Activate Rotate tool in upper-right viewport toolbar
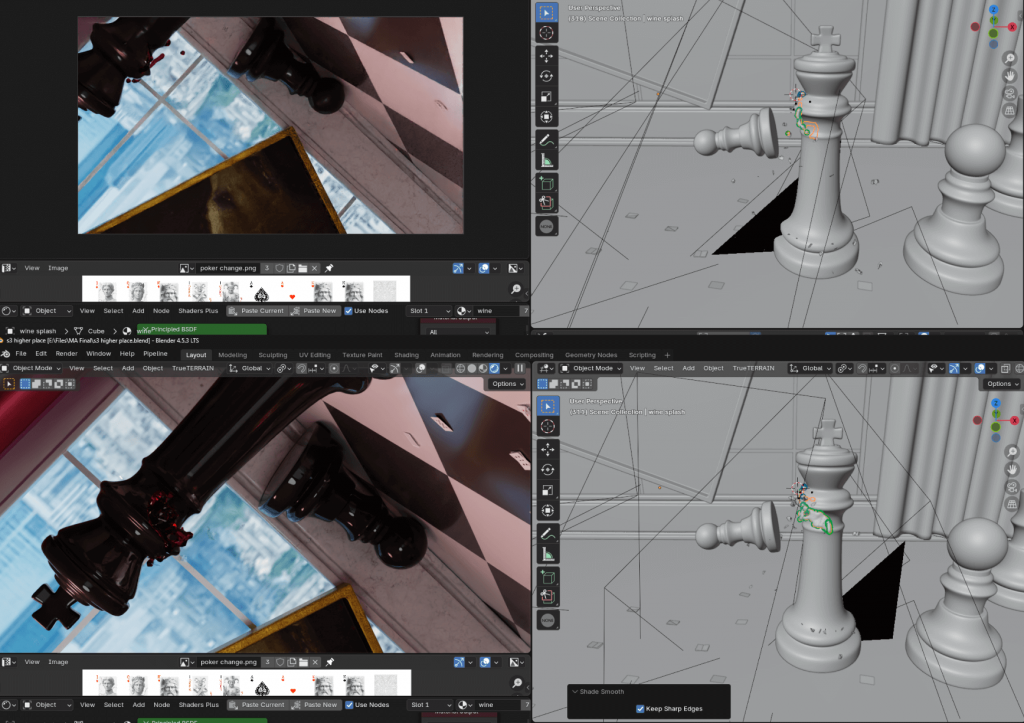The width and height of the screenshot is (1024, 723). tap(547, 76)
